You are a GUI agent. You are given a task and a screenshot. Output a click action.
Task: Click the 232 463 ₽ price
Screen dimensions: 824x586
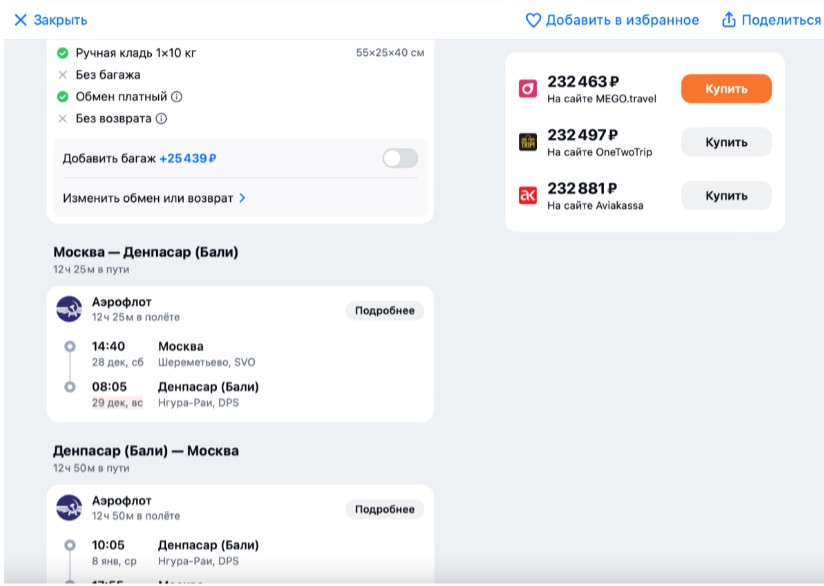point(583,82)
